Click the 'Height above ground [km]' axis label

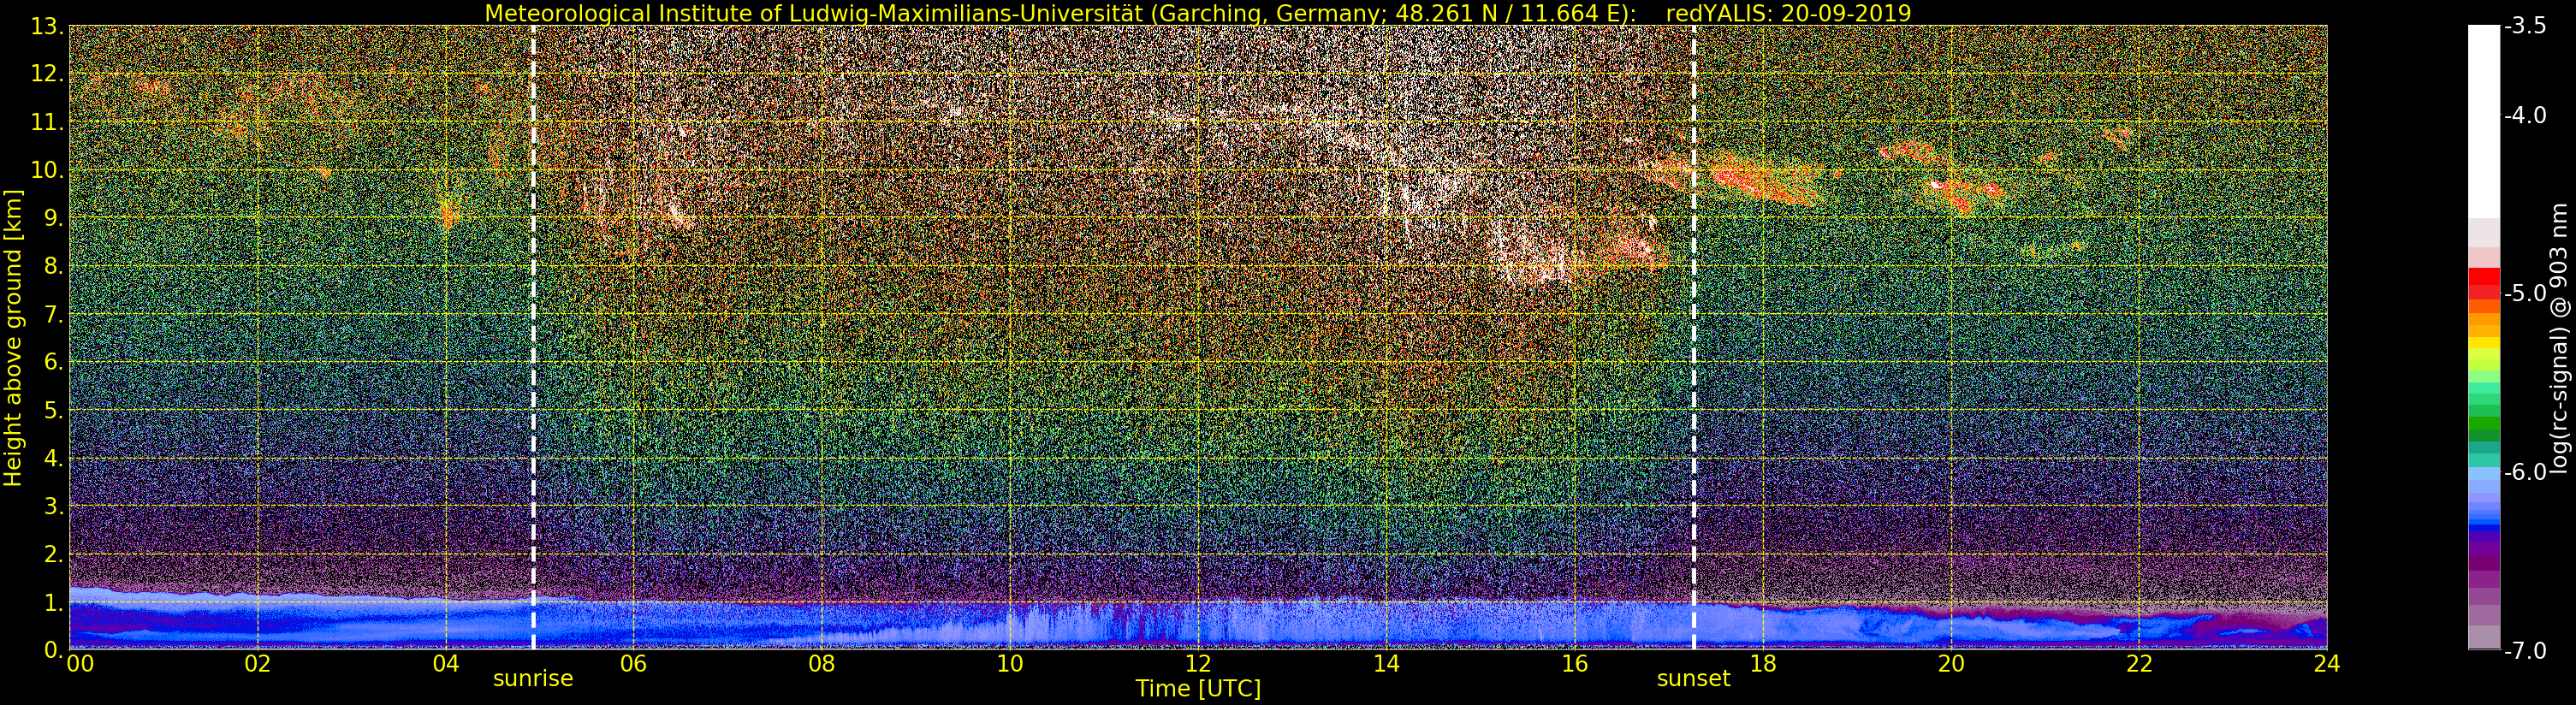click(14, 337)
